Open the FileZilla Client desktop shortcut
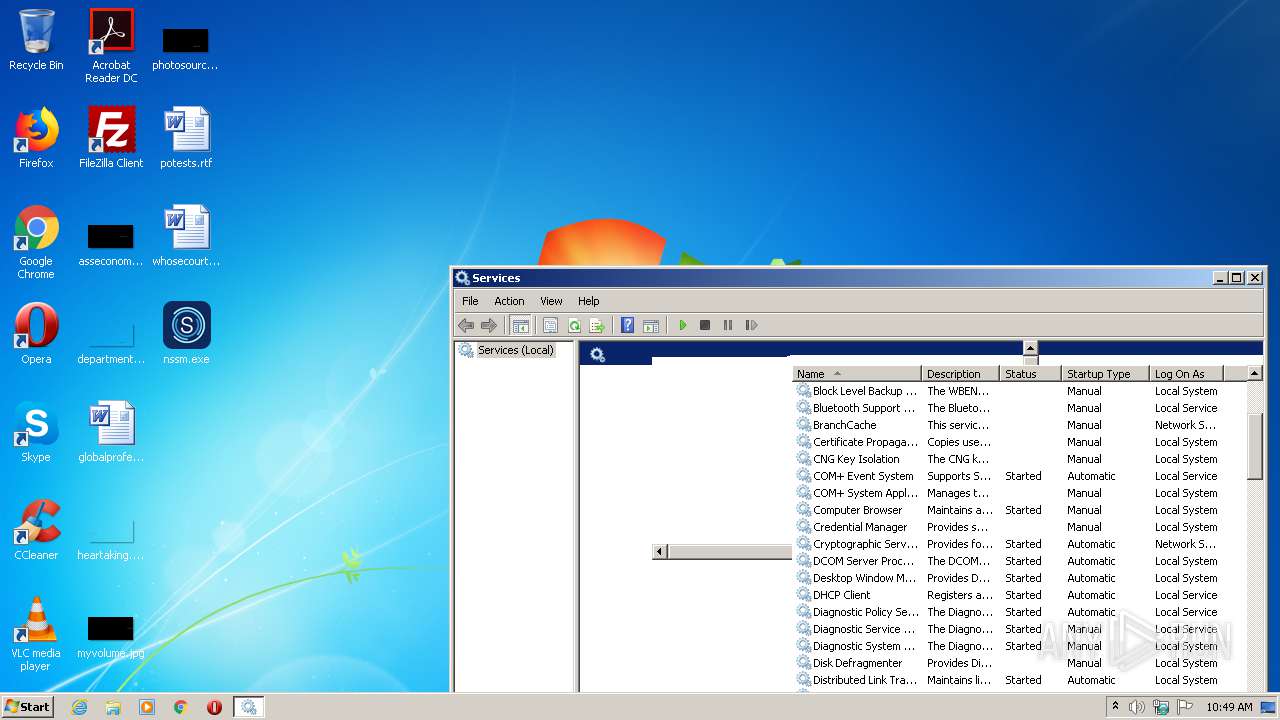This screenshot has height=720, width=1280. [x=111, y=138]
